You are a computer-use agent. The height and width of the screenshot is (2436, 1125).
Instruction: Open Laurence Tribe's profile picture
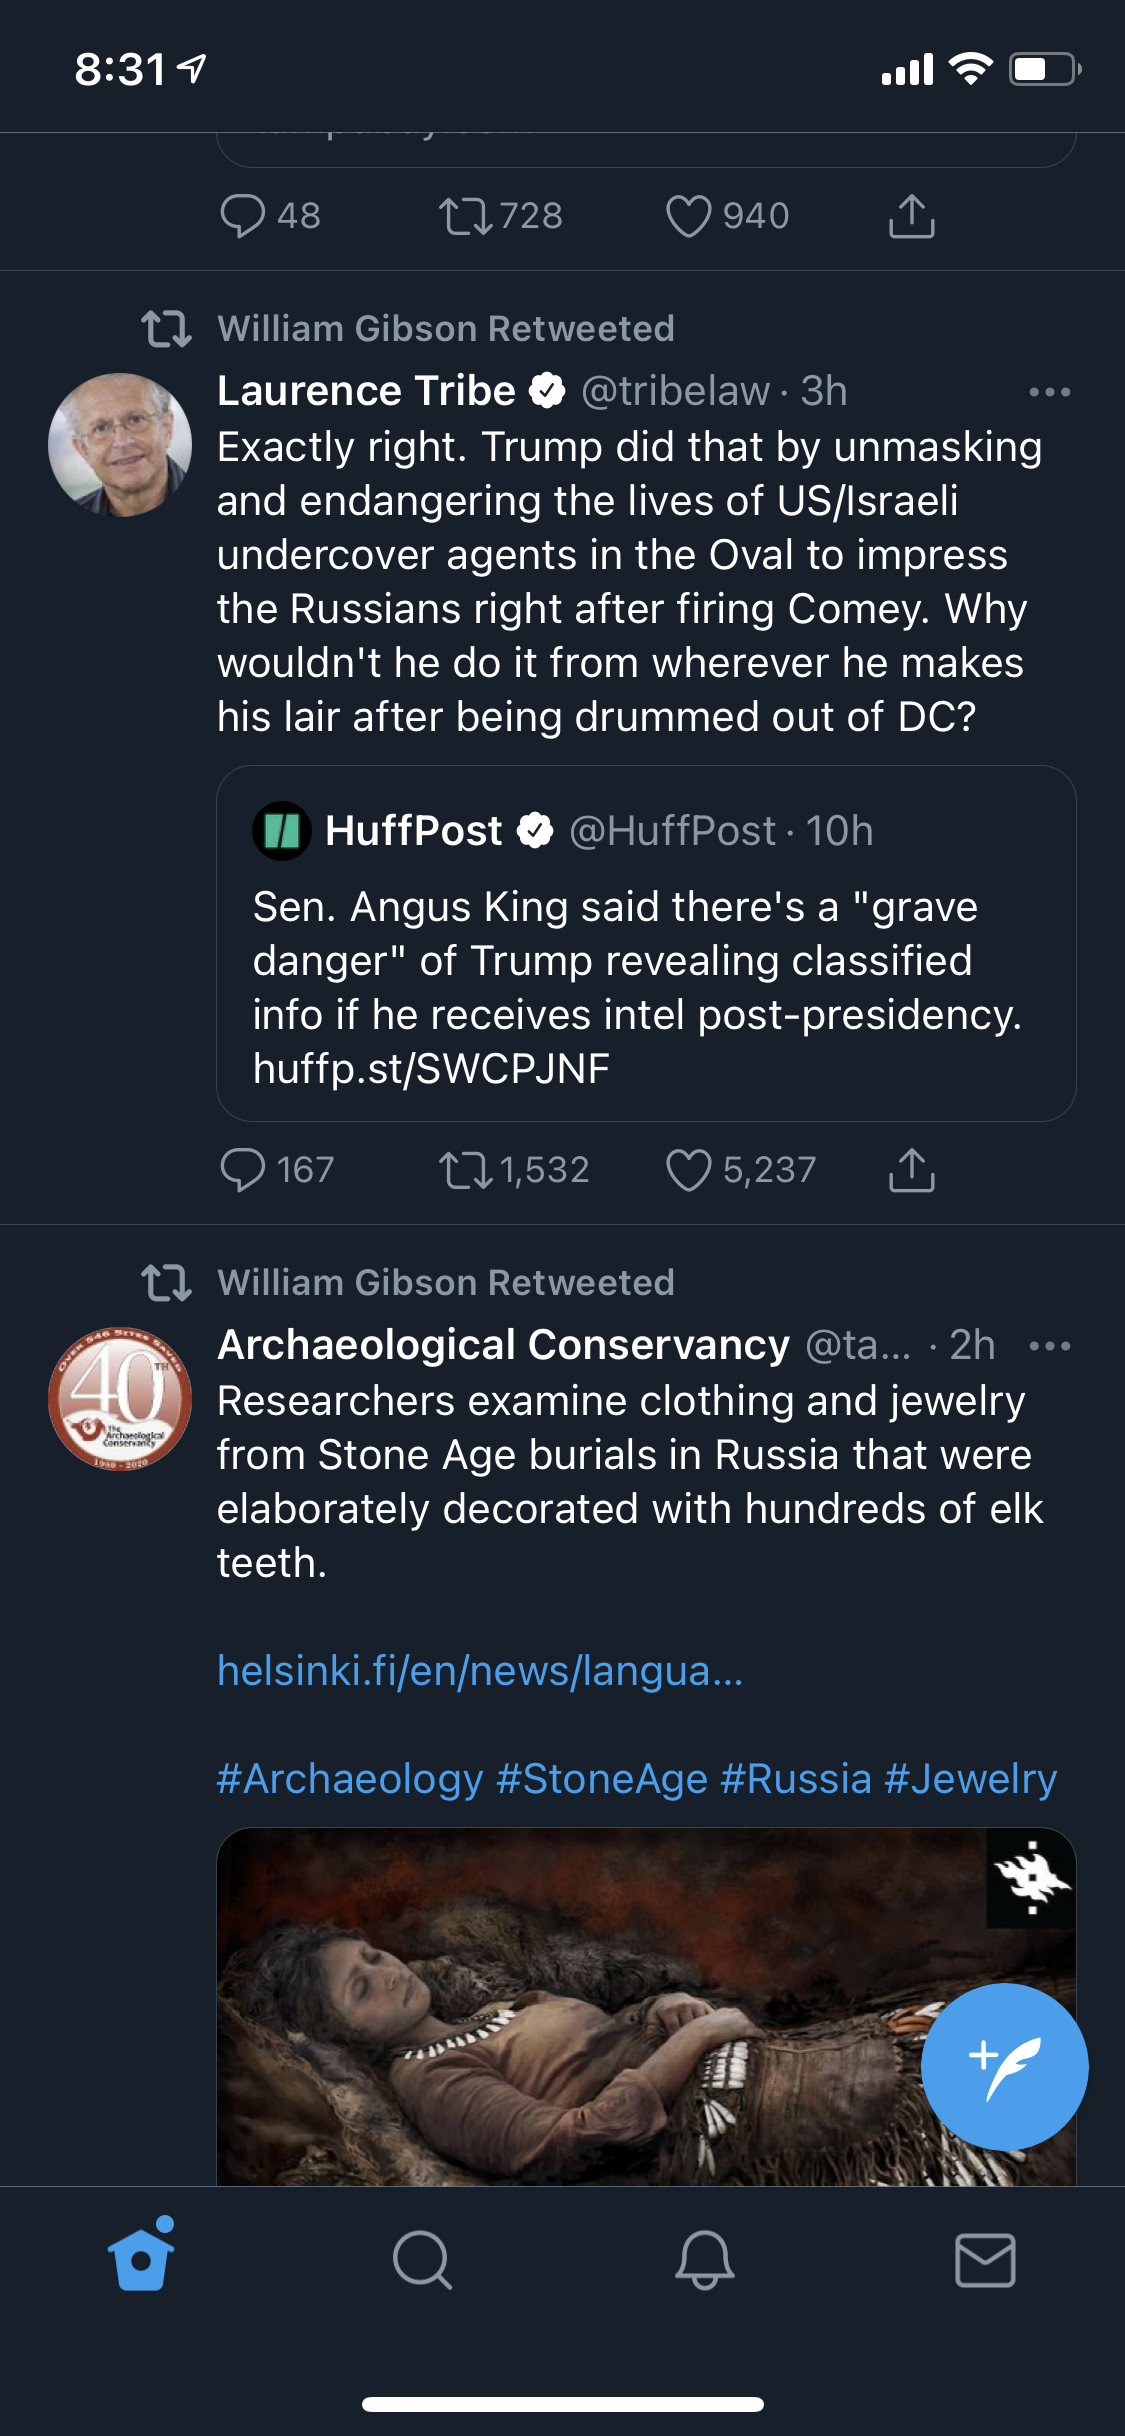point(120,445)
